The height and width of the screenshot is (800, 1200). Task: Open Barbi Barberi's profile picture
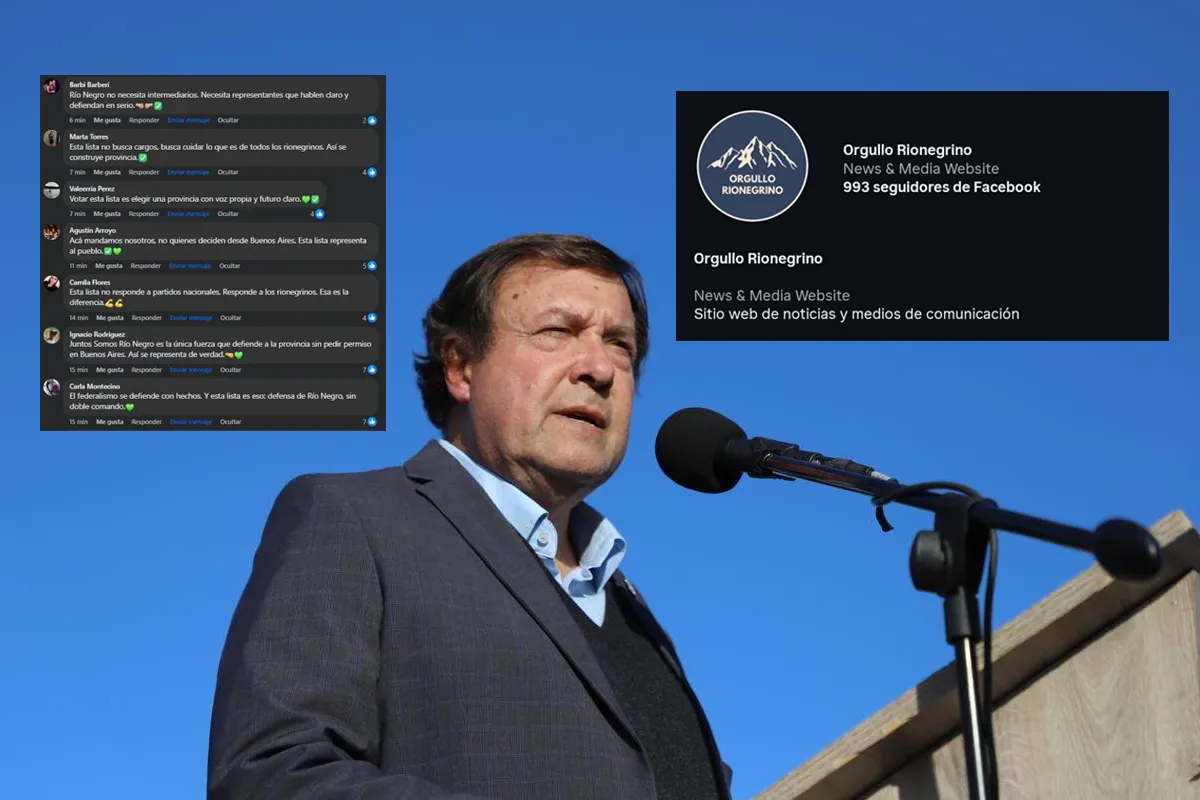tap(51, 86)
